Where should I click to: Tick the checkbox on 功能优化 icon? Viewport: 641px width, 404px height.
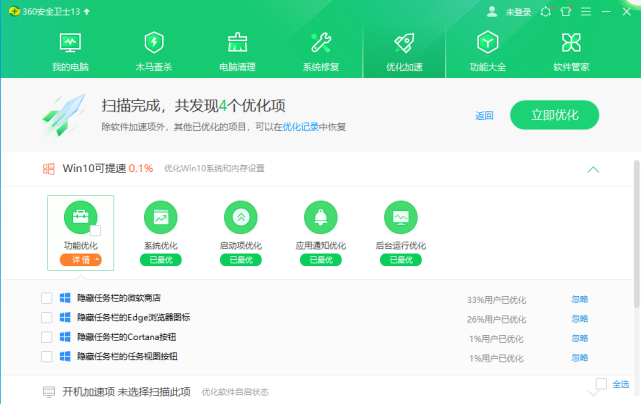point(95,230)
